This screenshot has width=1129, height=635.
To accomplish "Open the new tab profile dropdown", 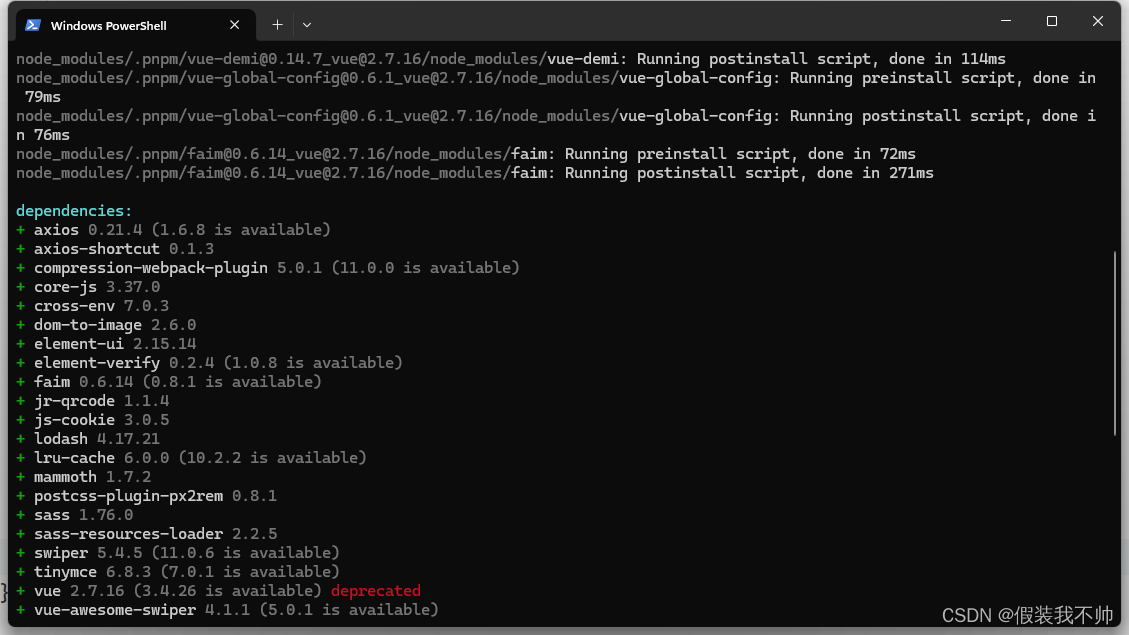I will (x=307, y=24).
